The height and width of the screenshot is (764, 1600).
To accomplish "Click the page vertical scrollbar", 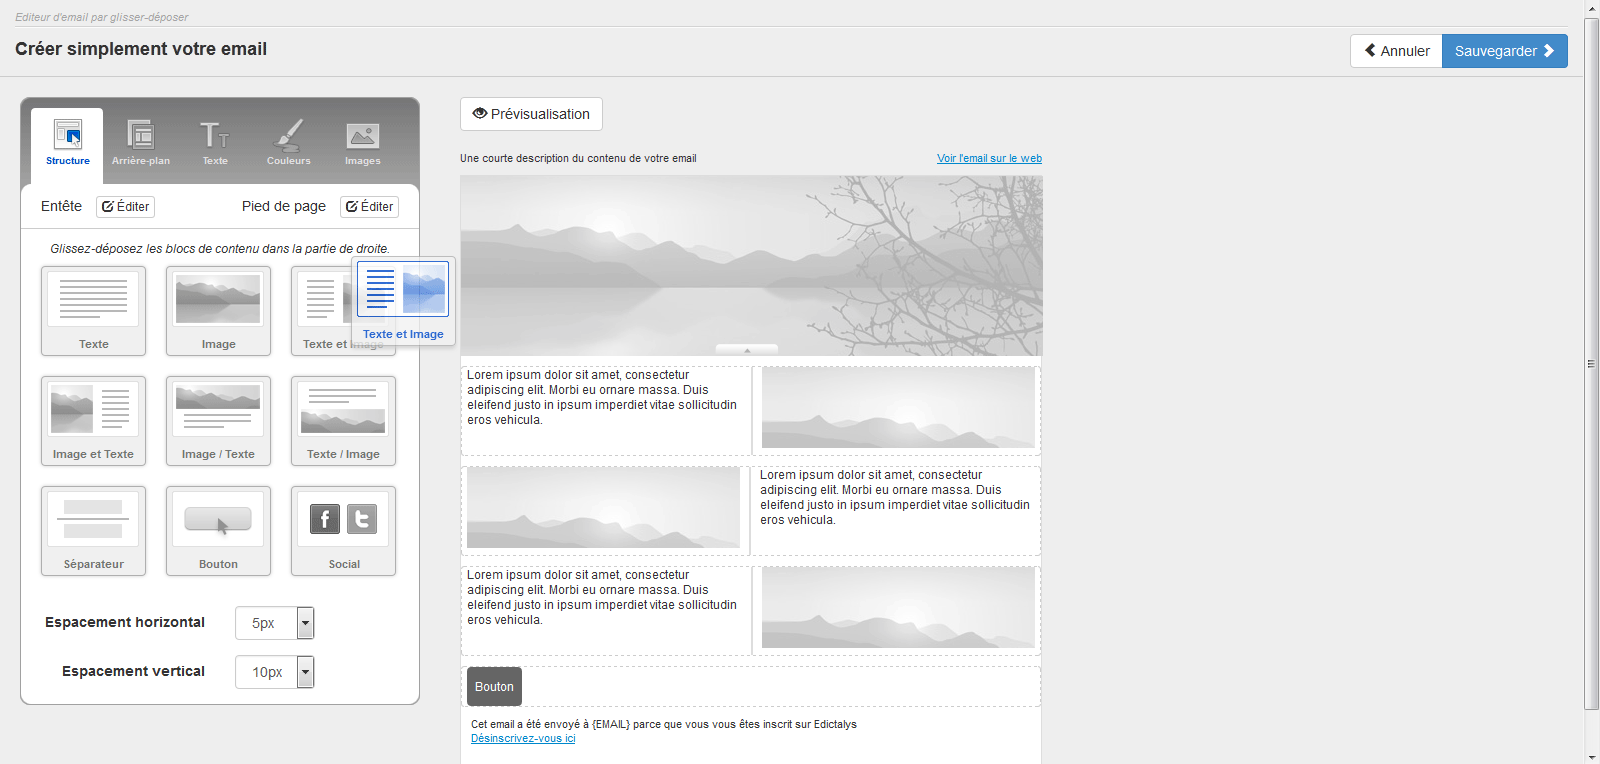I will pos(1591,363).
